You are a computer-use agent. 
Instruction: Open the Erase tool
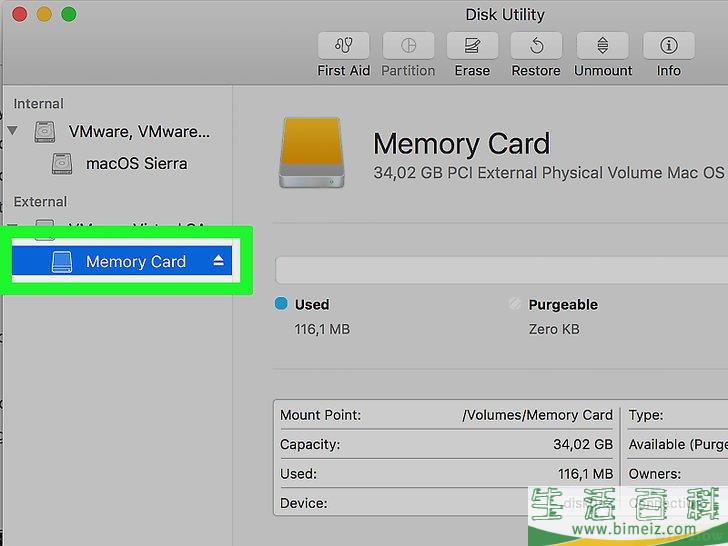(x=472, y=46)
